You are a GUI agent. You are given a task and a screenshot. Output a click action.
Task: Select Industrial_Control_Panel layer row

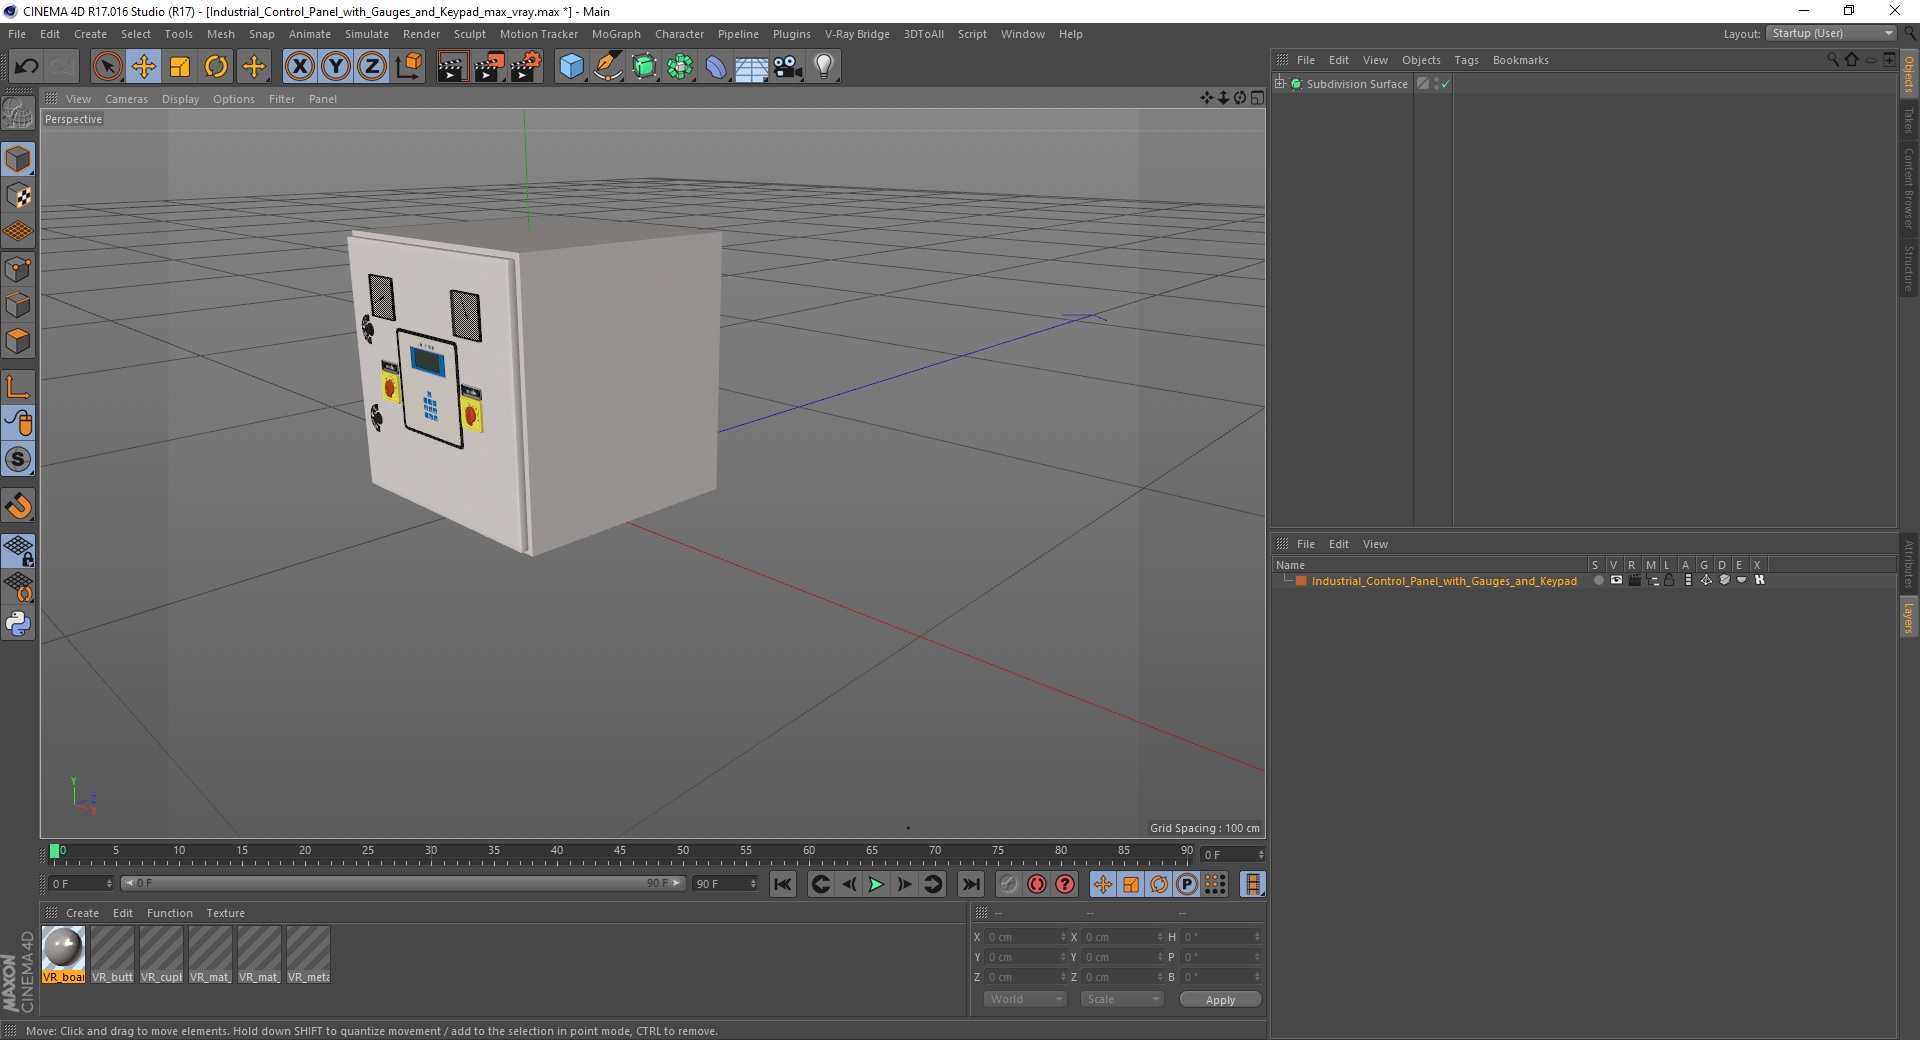coord(1443,581)
